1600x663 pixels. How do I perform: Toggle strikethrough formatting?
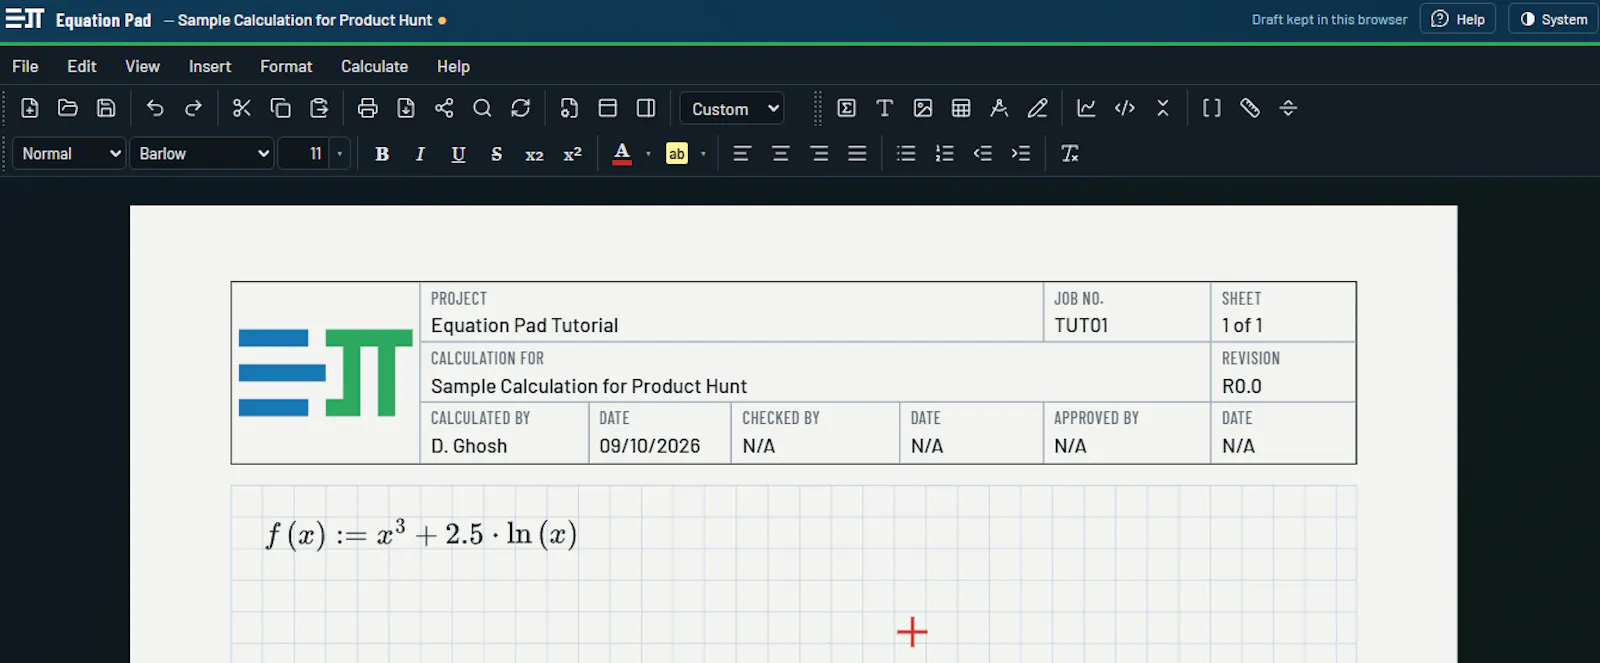coord(496,153)
